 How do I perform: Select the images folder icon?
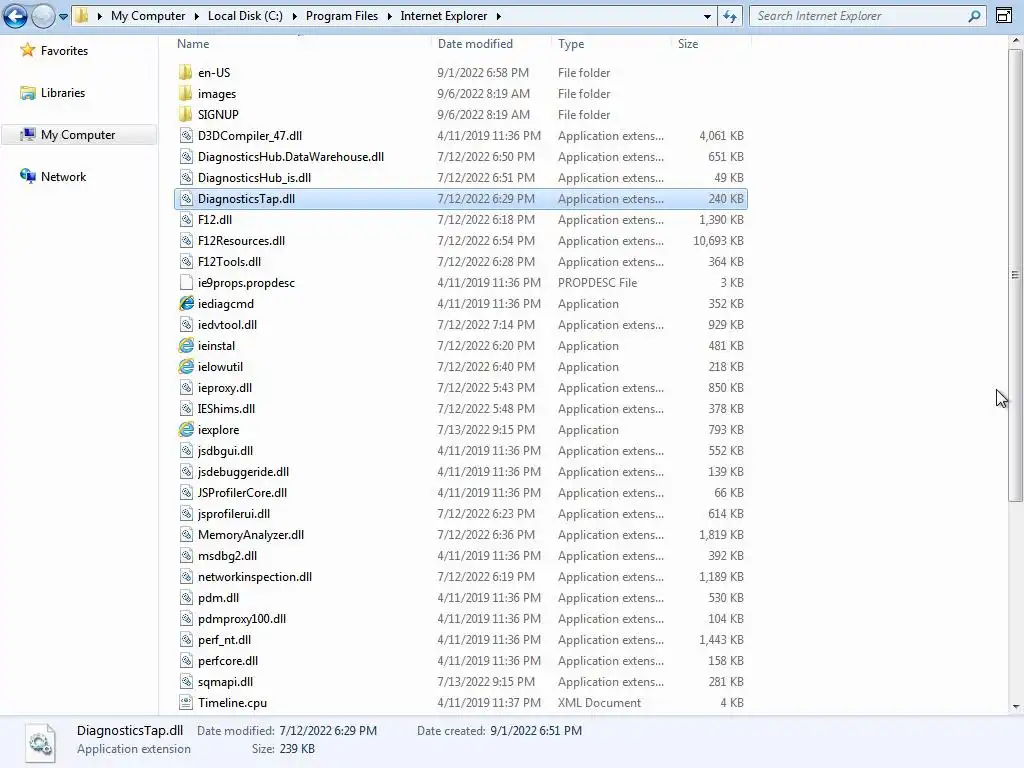point(185,93)
